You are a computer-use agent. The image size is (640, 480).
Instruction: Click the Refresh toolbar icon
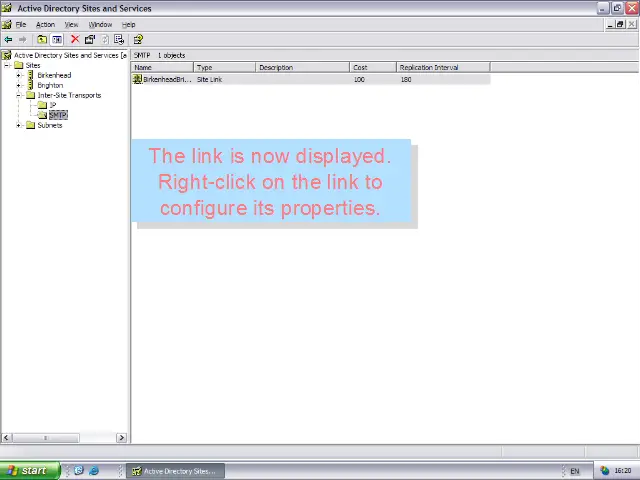coord(105,40)
